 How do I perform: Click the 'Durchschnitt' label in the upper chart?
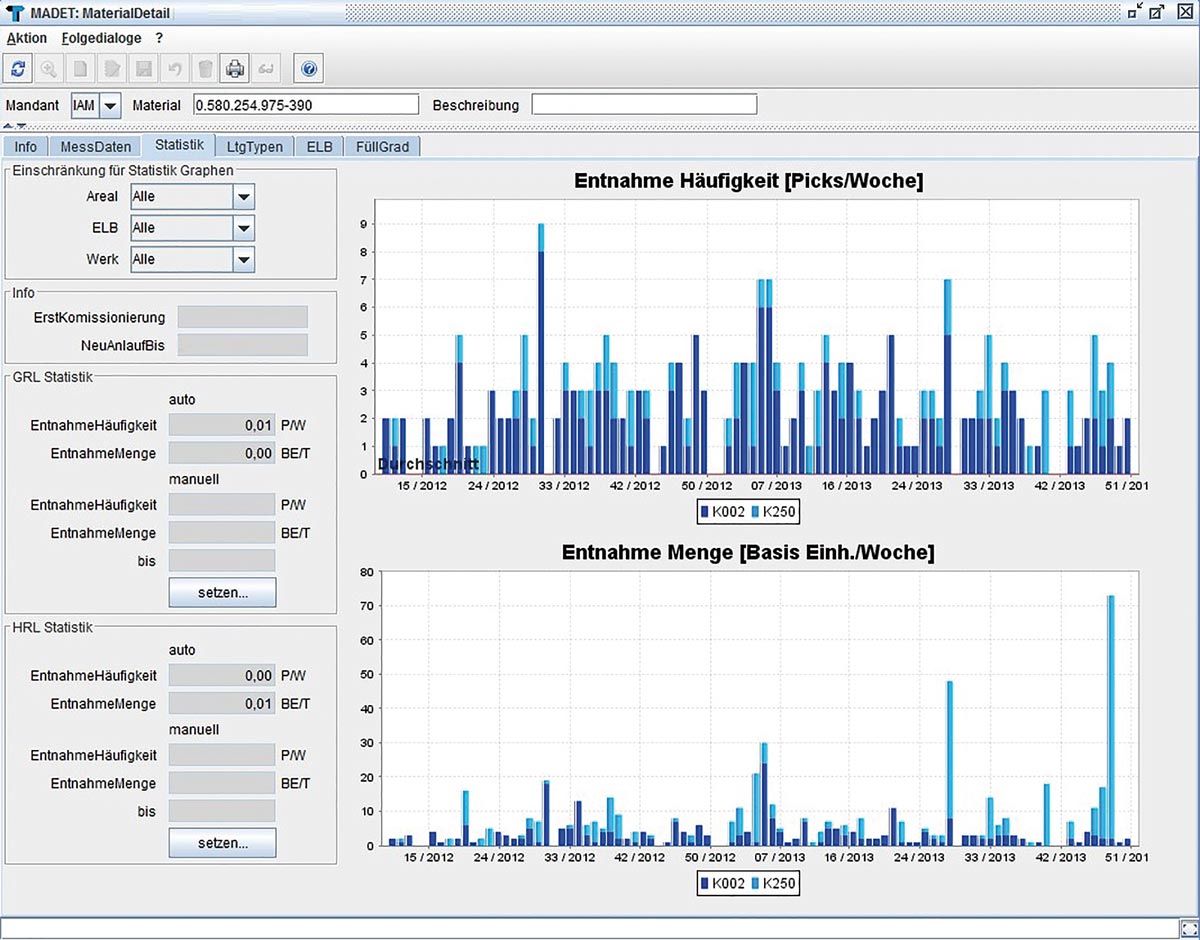[428, 465]
